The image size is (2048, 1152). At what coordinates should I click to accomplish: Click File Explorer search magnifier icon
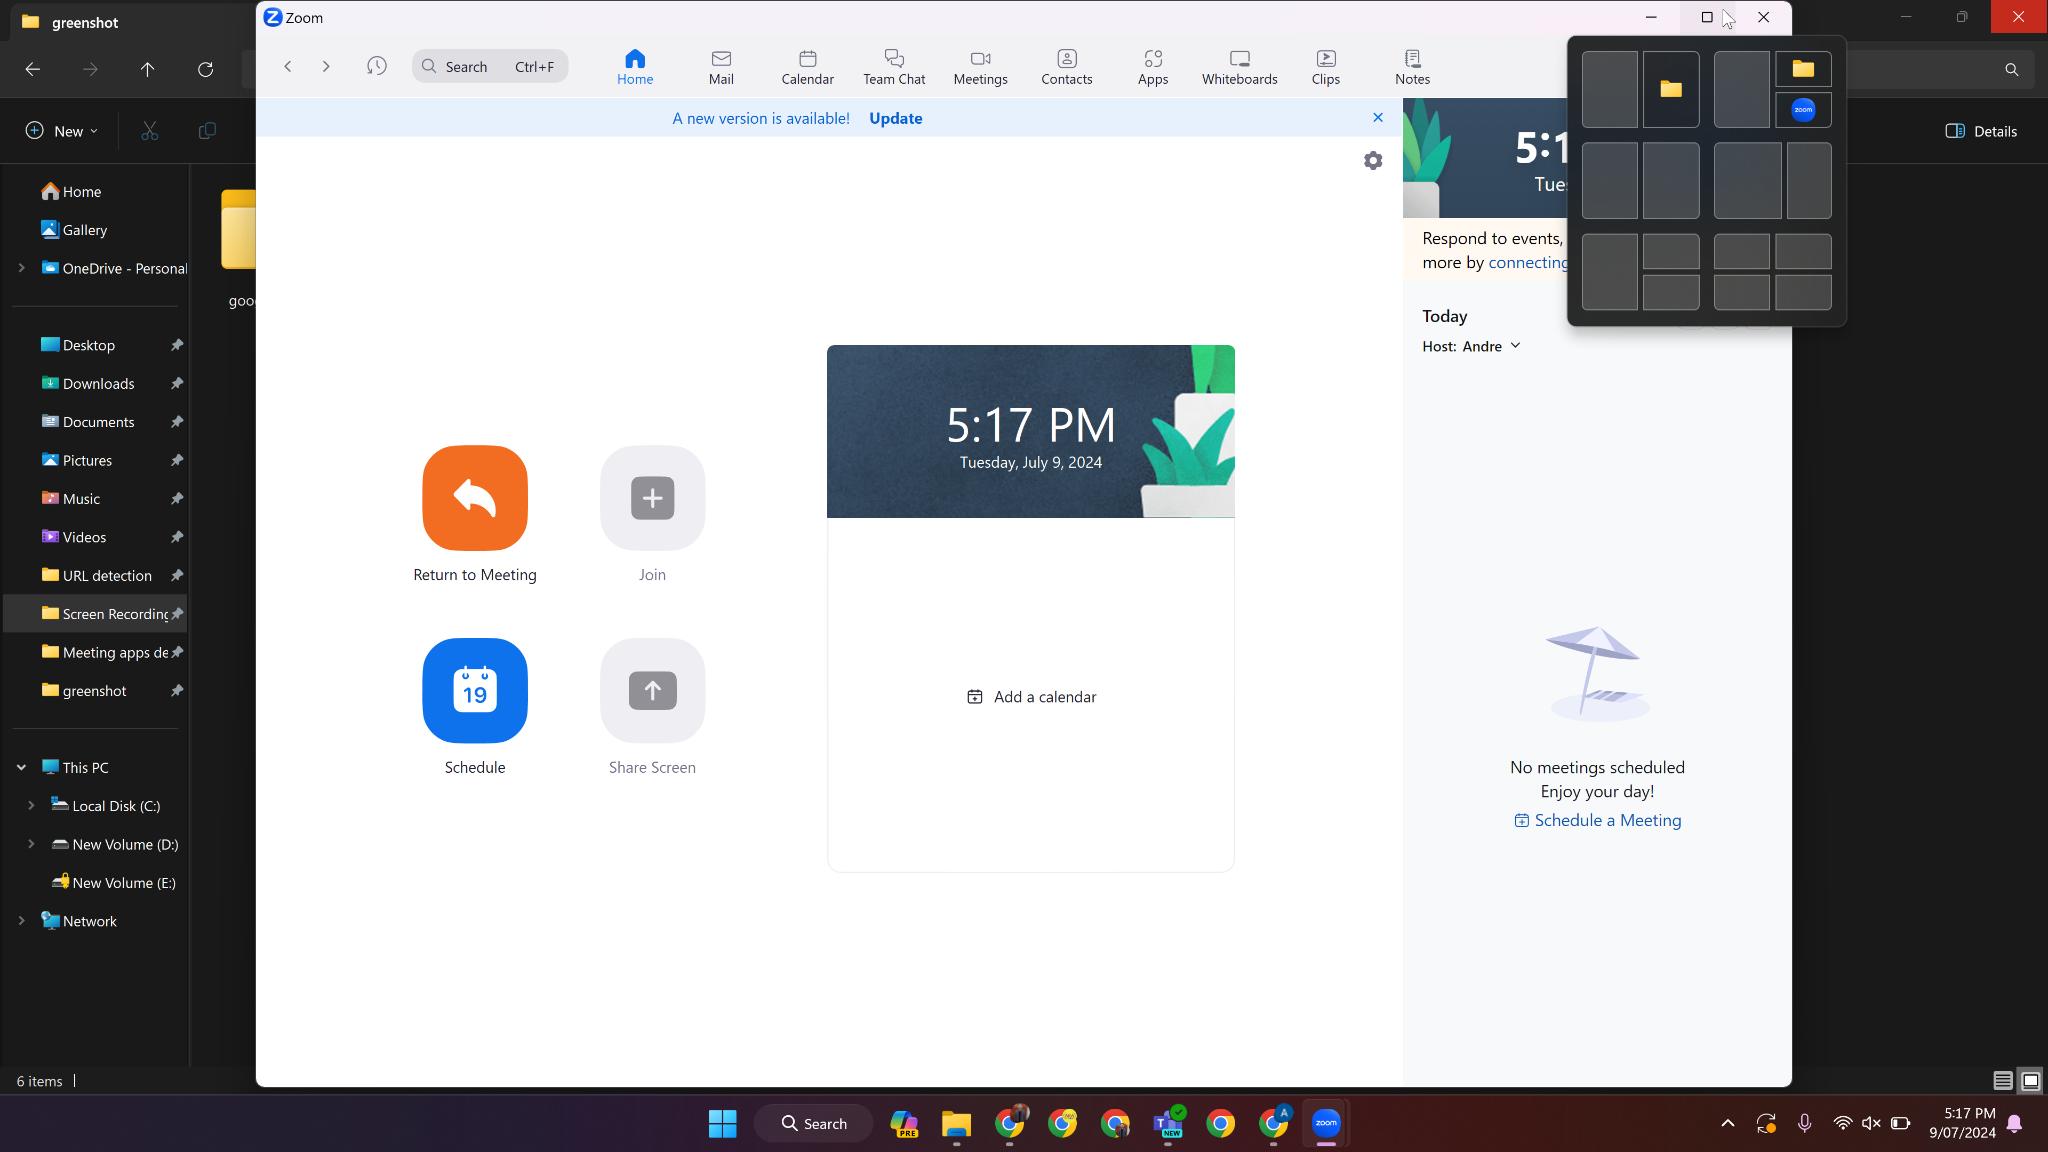pos(2011,69)
